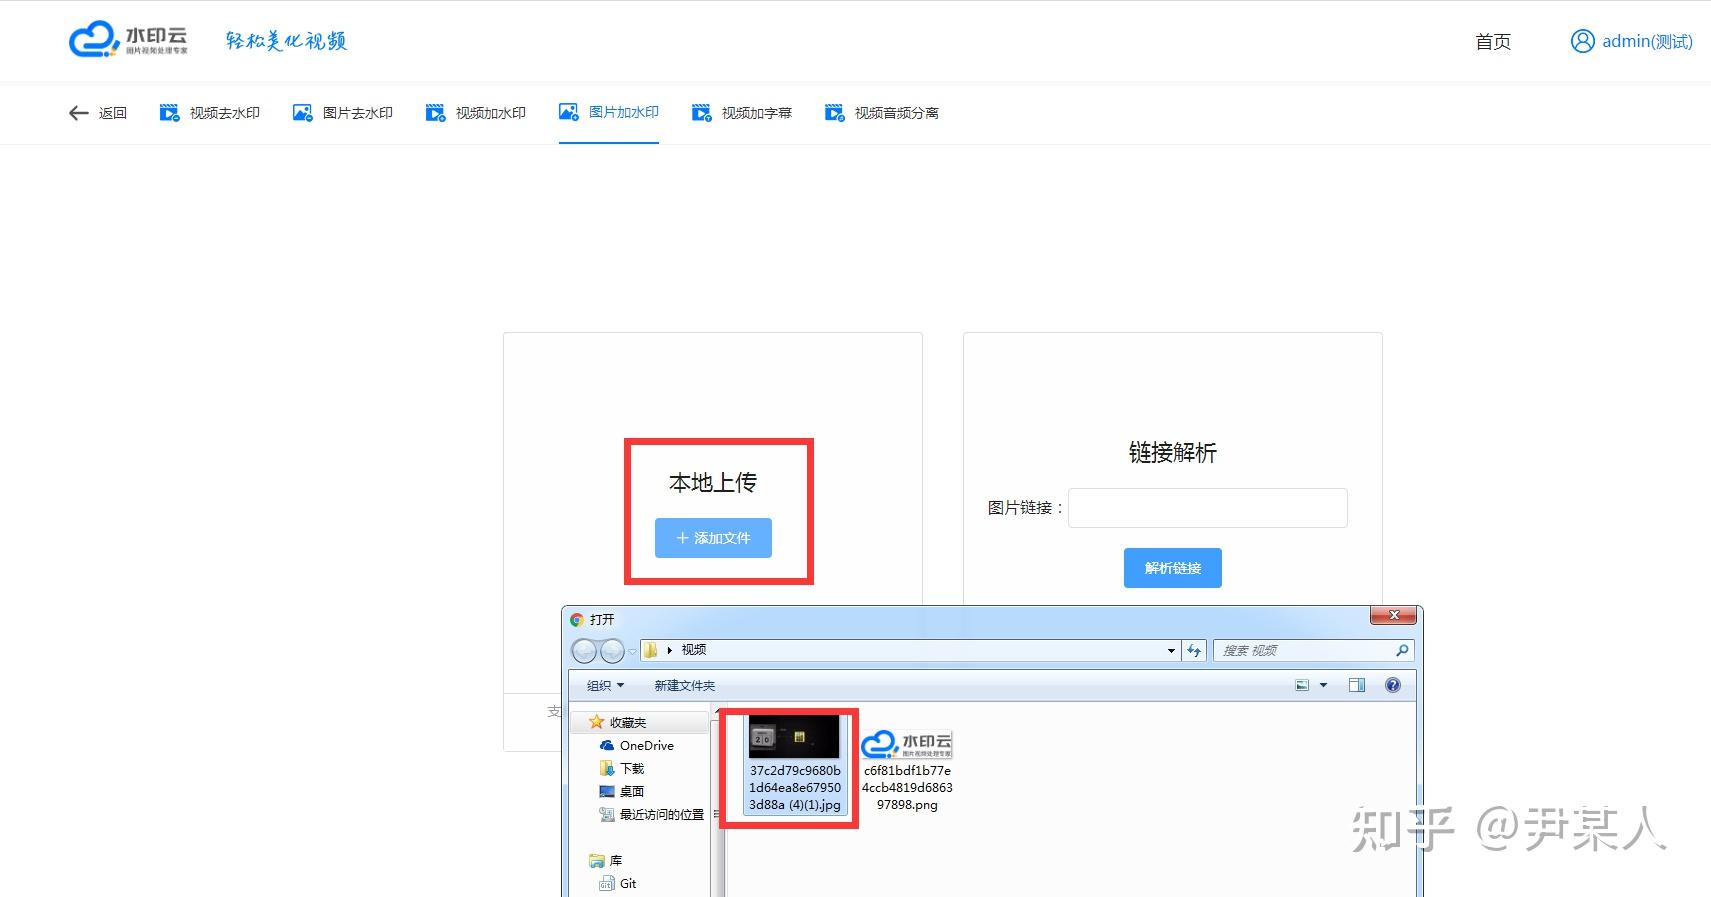Click the back navigation arrow in file dialog

point(584,651)
